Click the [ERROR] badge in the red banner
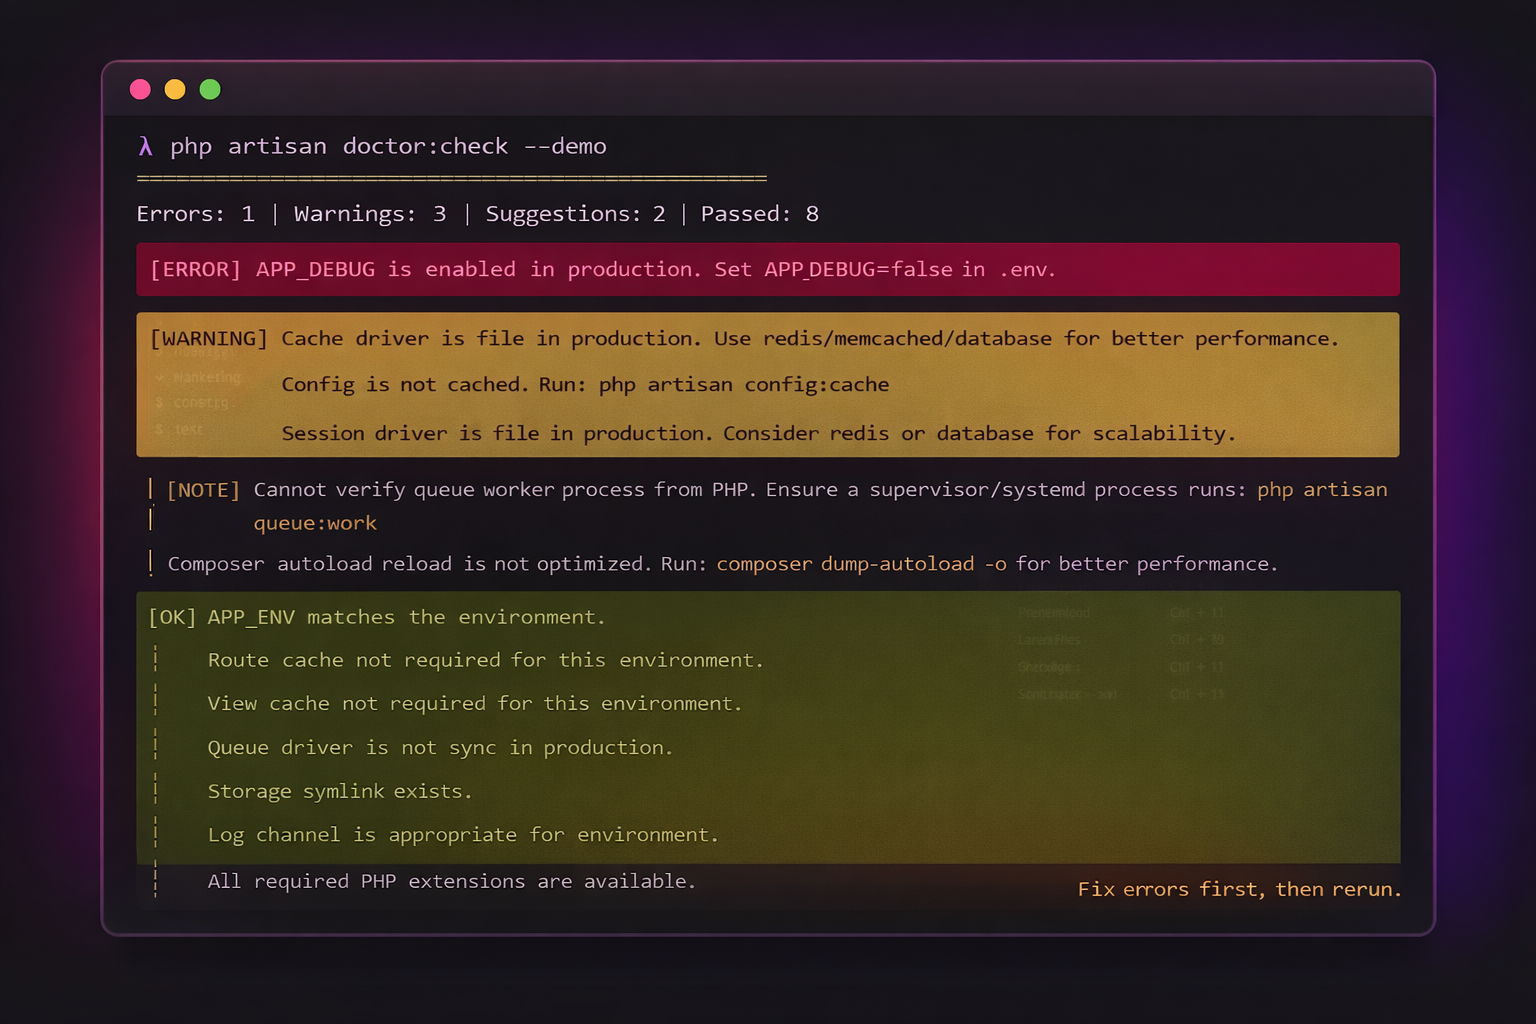Screen dimensions: 1536x1024 coord(196,269)
